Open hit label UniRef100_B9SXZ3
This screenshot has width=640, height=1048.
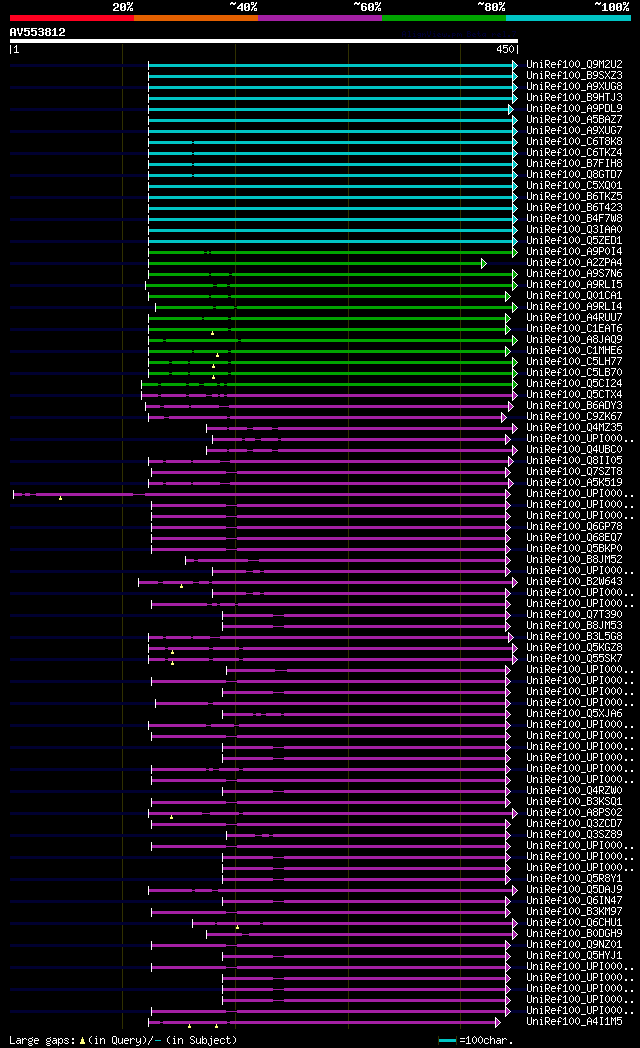click(574, 76)
